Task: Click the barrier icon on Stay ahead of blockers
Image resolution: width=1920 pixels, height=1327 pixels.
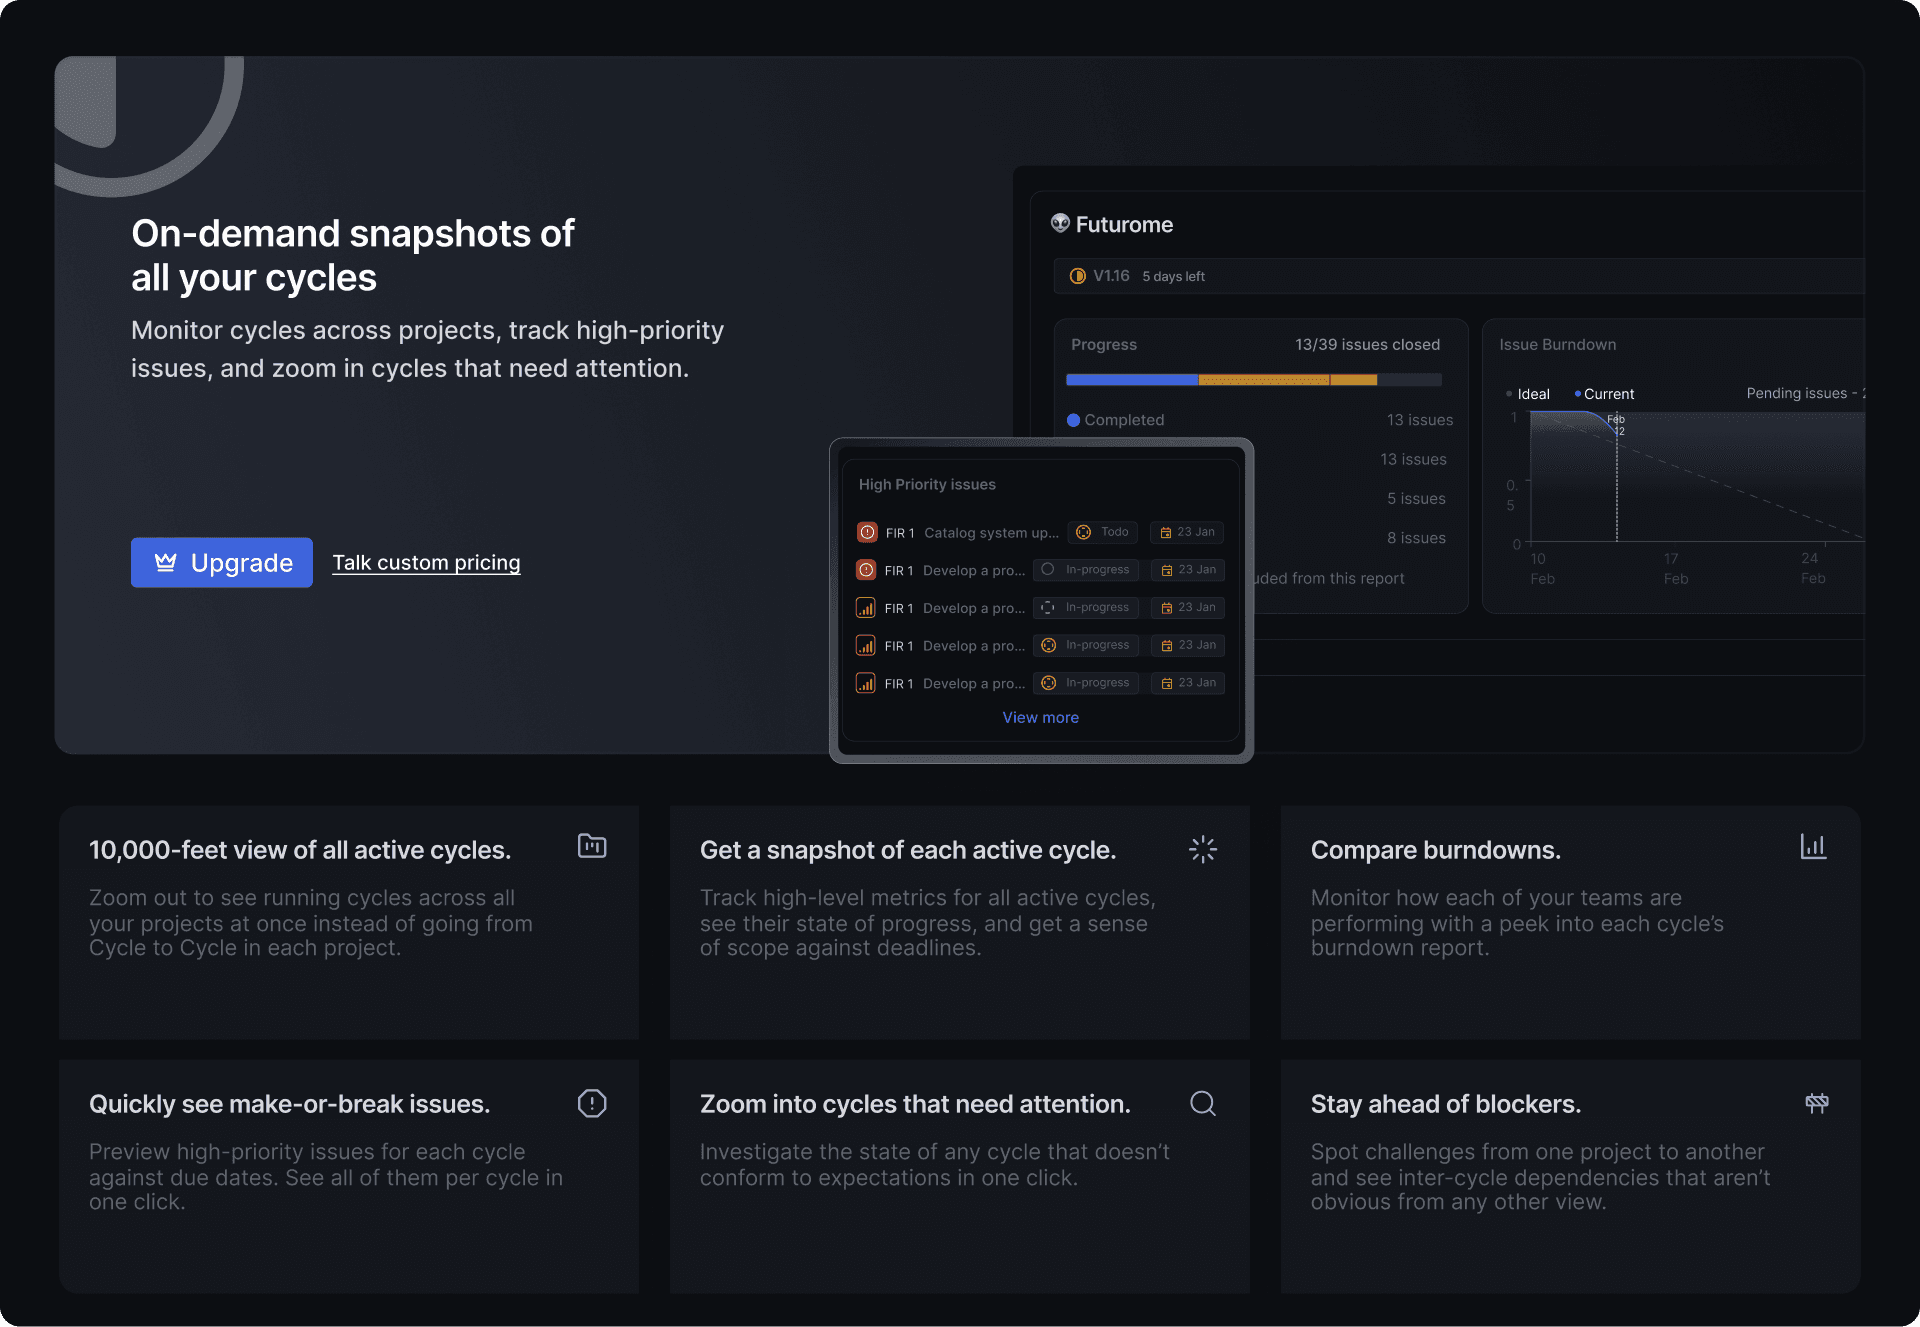Action: click(1817, 1103)
